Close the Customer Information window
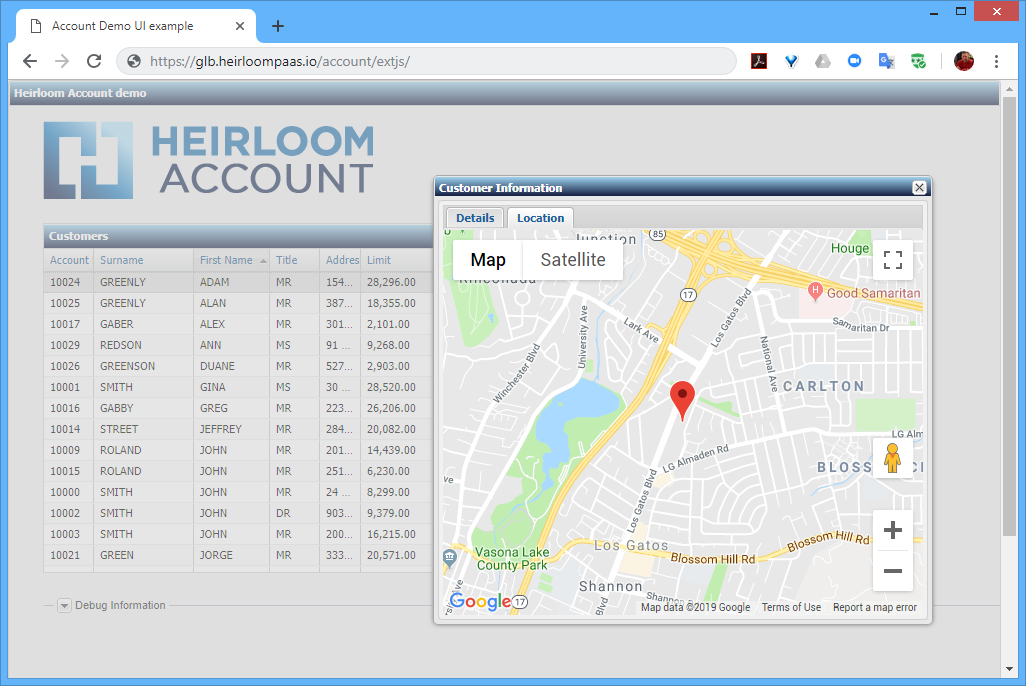 919,188
